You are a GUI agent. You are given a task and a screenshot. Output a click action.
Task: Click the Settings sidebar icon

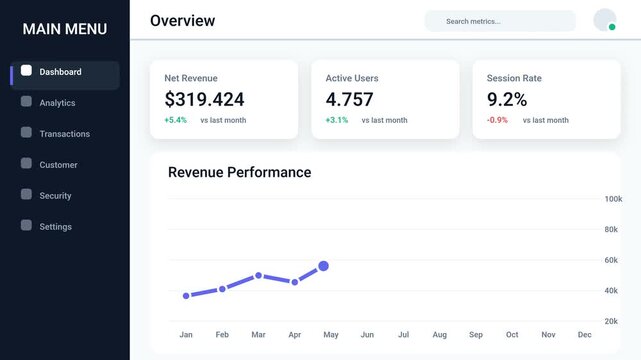click(x=26, y=225)
